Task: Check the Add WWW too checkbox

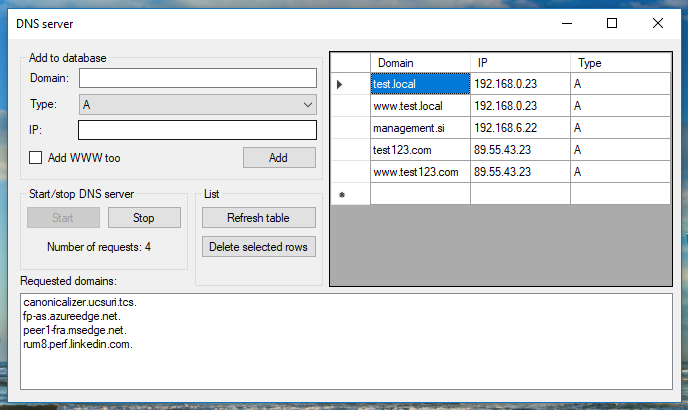Action: (x=36, y=158)
